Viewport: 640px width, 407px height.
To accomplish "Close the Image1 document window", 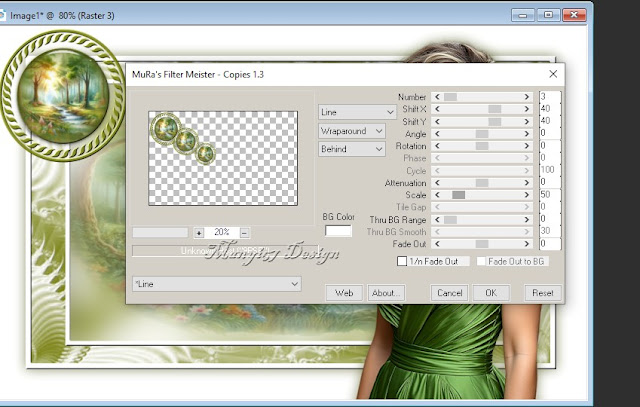I will click(x=574, y=15).
